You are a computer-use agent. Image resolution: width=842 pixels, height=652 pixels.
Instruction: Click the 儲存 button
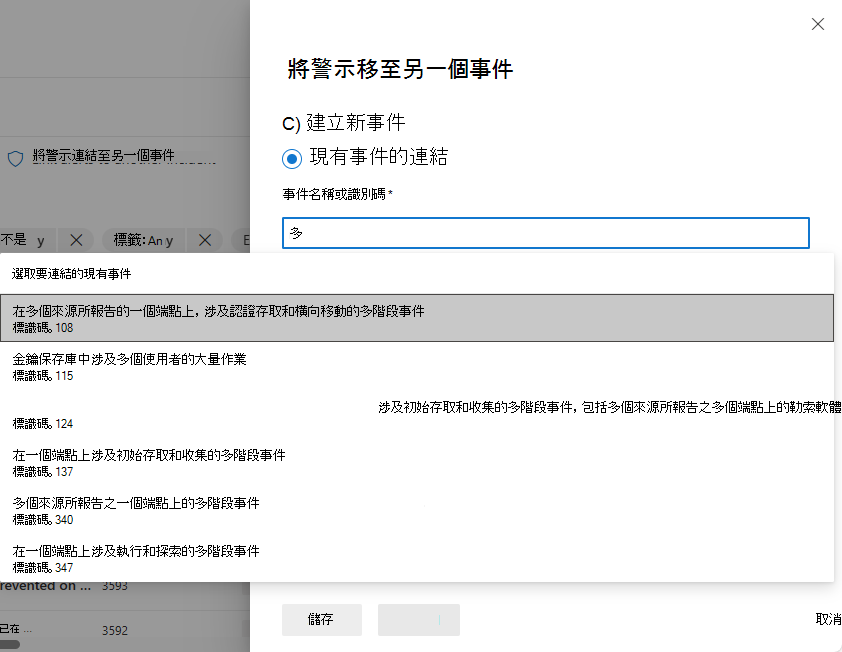click(322, 620)
